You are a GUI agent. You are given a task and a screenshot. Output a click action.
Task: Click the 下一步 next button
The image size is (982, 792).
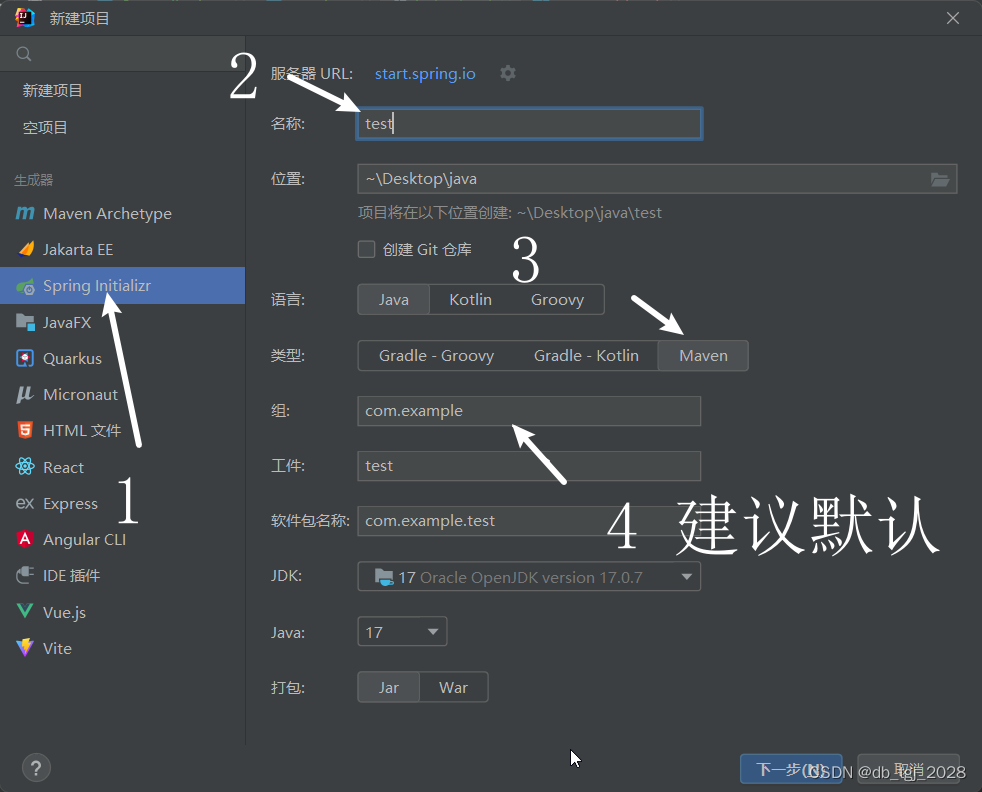(x=791, y=769)
